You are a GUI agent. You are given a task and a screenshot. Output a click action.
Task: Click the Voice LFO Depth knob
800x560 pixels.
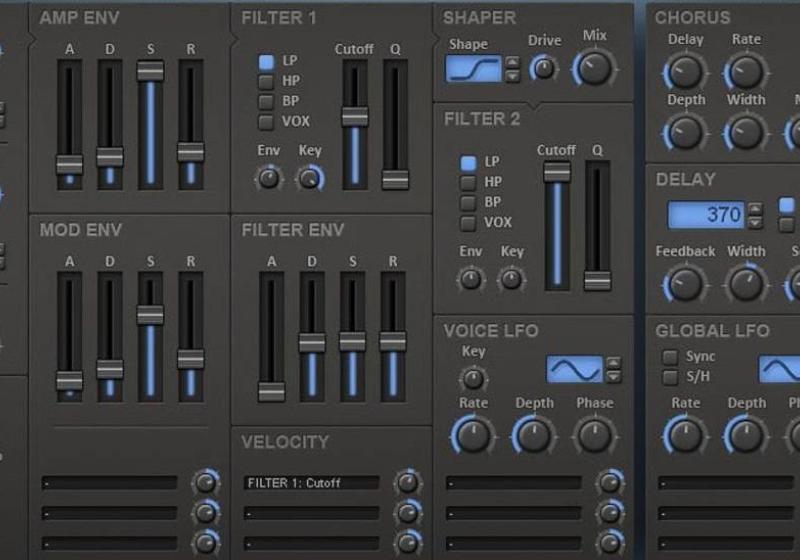click(534, 436)
